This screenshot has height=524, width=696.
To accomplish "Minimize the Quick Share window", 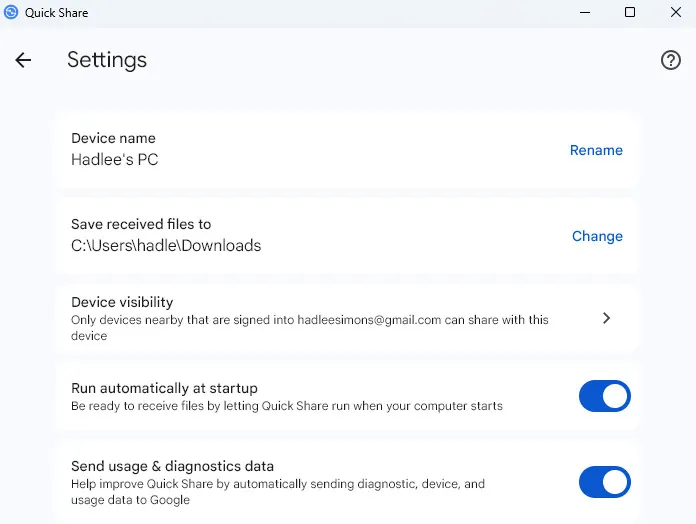I will click(583, 12).
